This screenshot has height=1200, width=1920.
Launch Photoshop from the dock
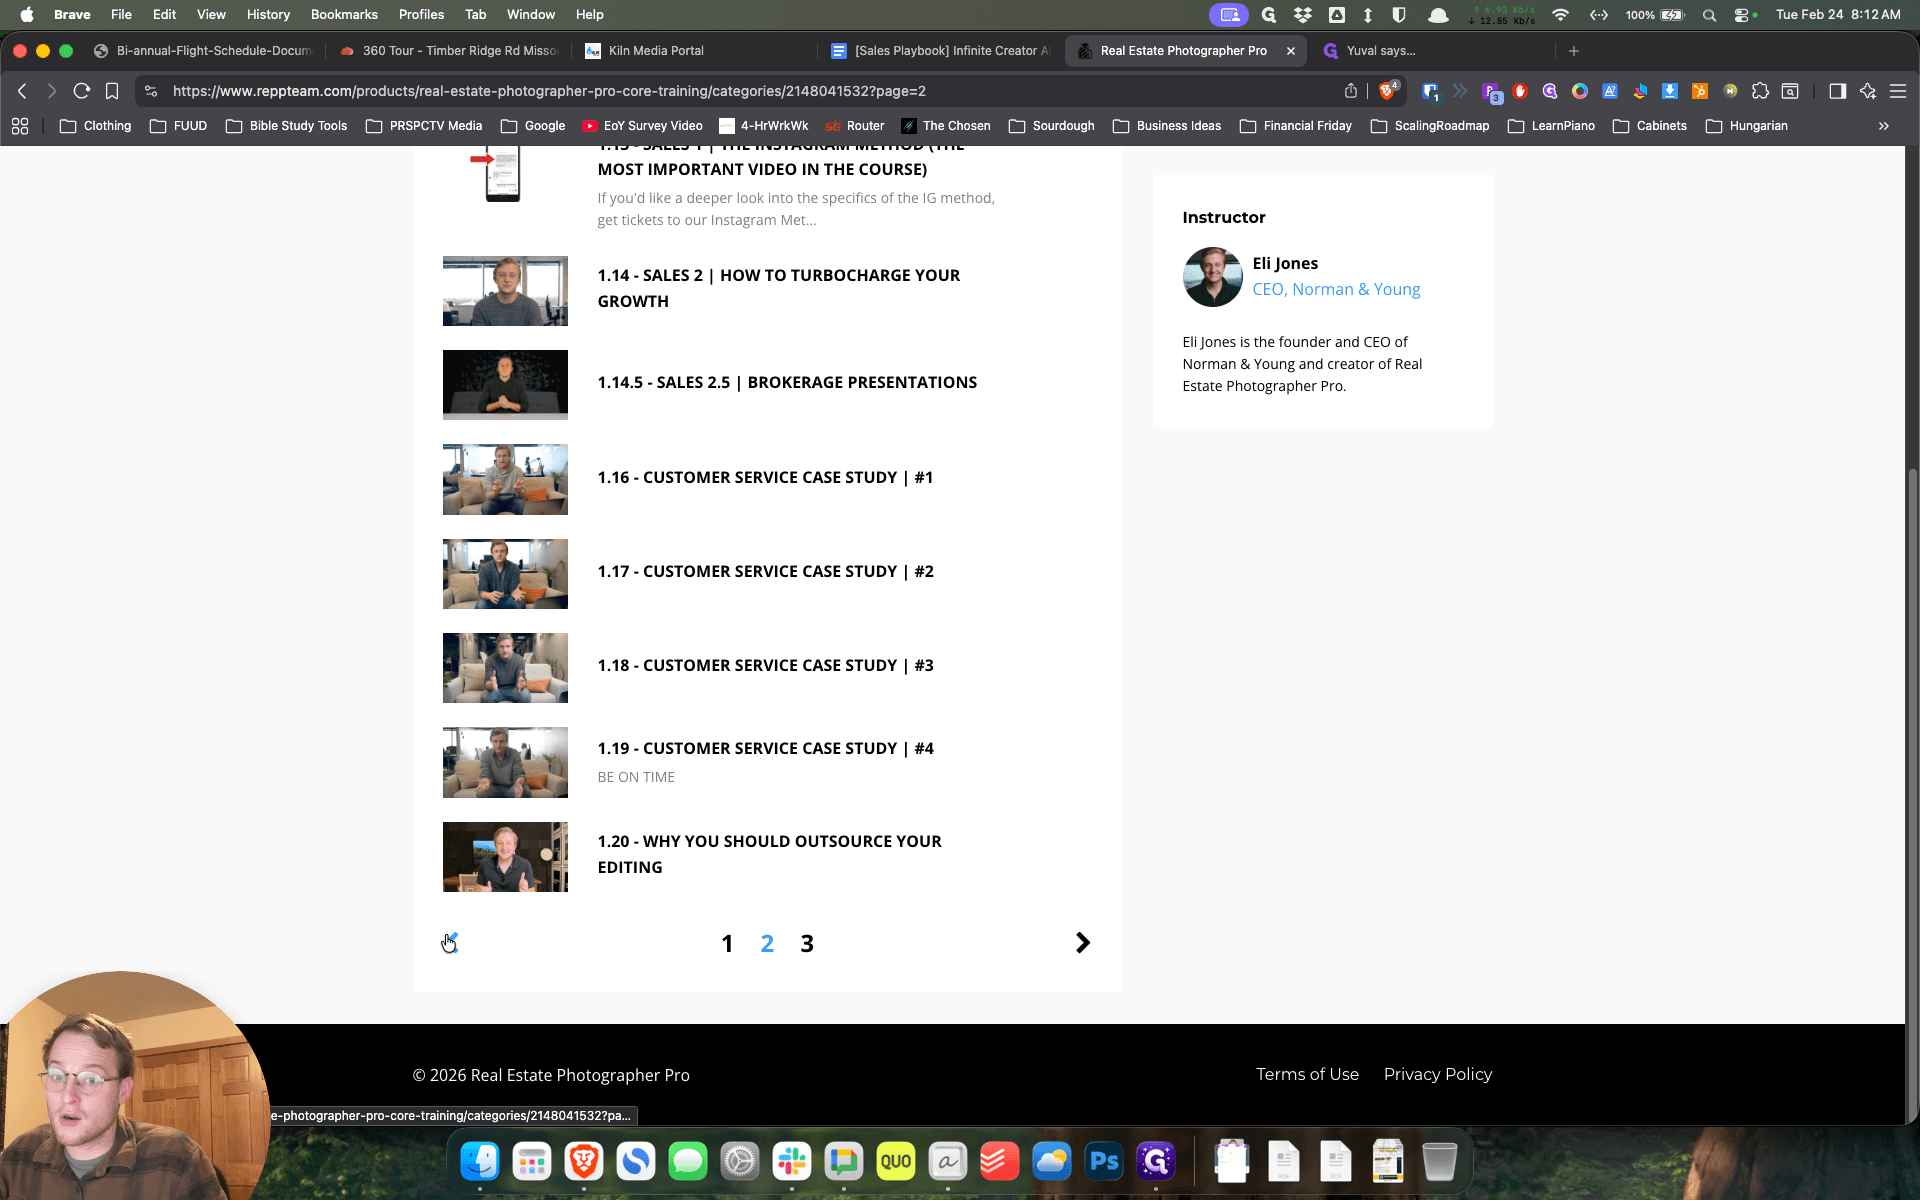[1104, 1161]
